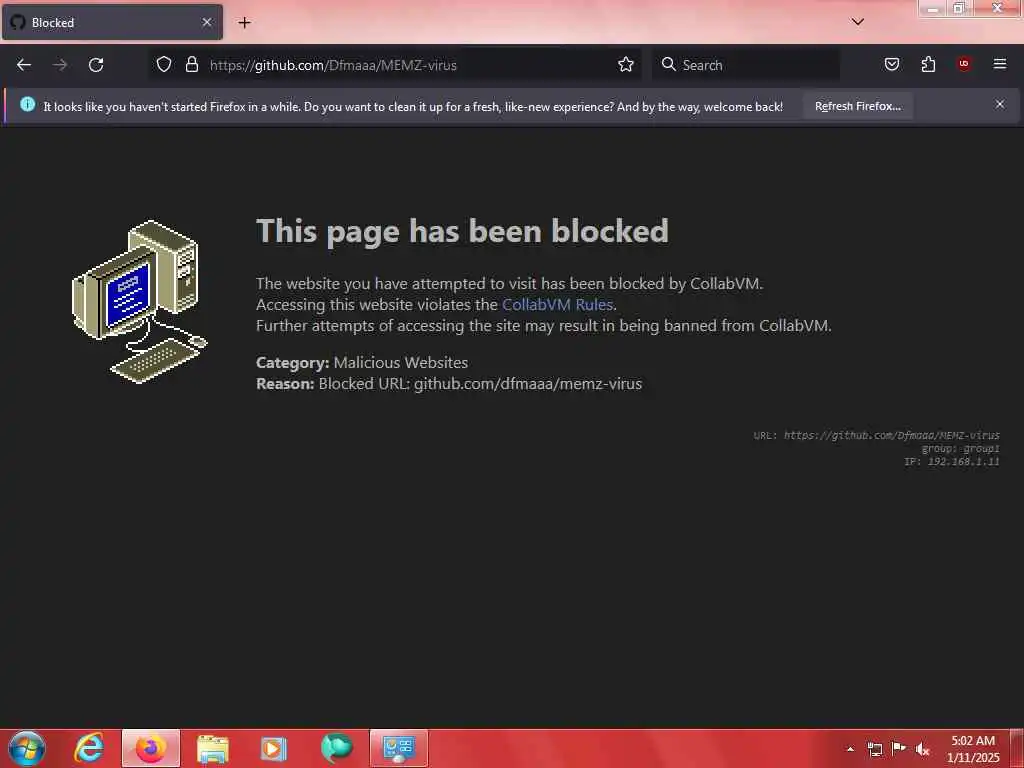Viewport: 1024px width, 768px height.
Task: Dismiss the Firefox refresh notification bar
Action: 1000,104
